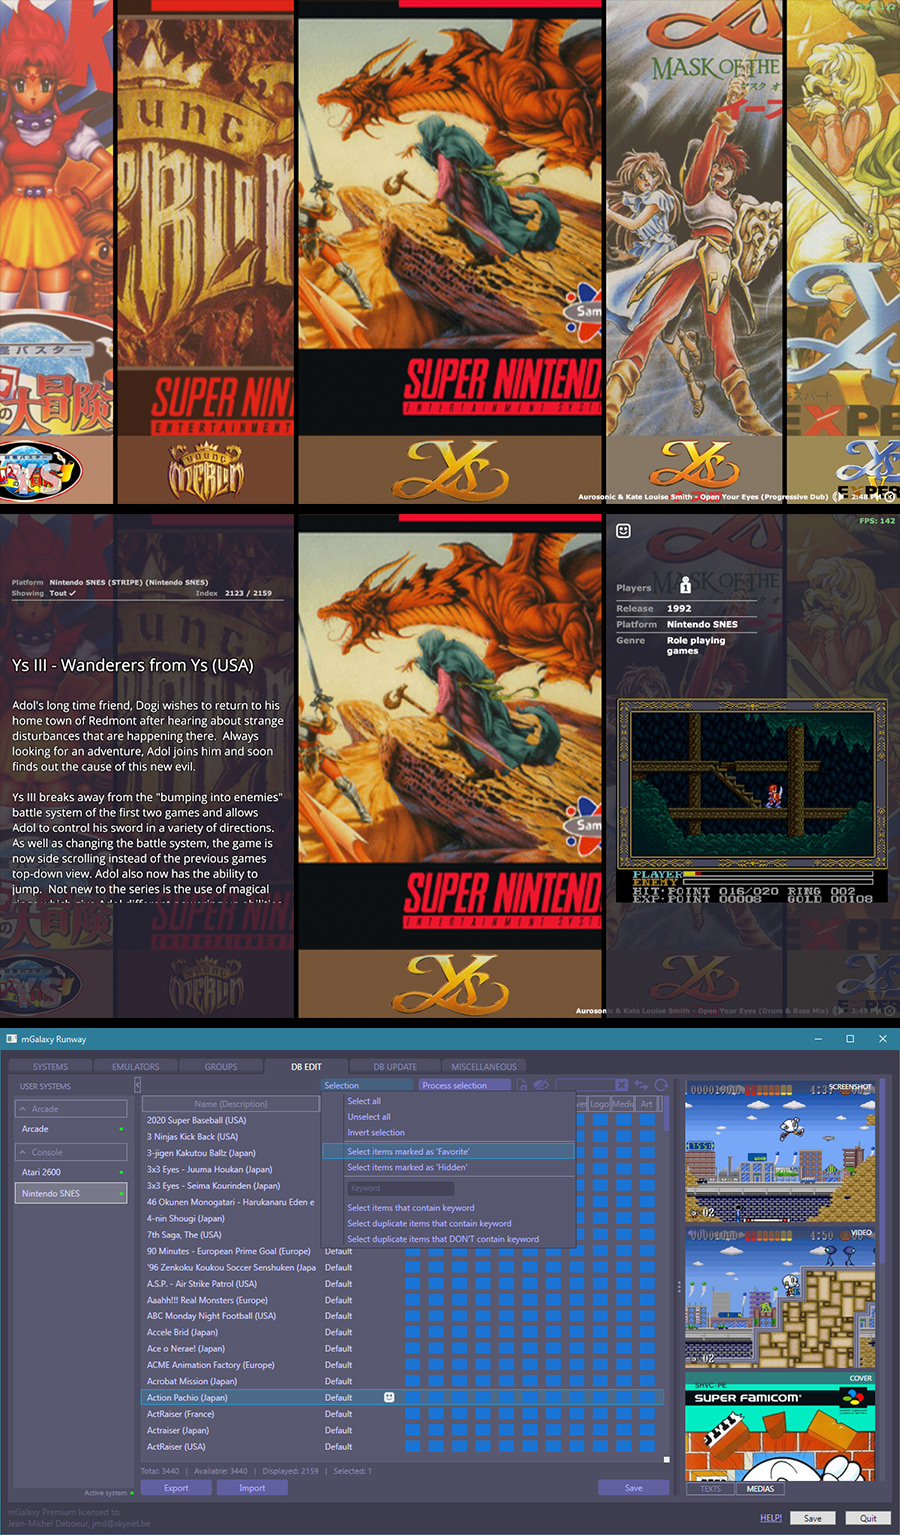Viewport: 900px width, 1535px height.
Task: Click the COVER Super Famicom thumbnail
Action: 780,1428
